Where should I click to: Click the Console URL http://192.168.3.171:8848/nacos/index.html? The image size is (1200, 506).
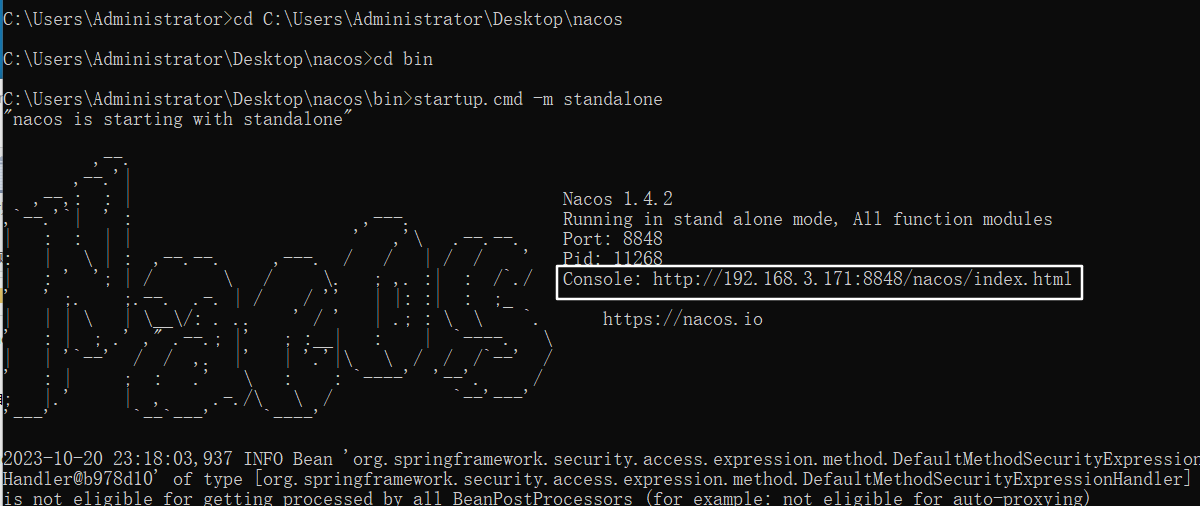862,280
